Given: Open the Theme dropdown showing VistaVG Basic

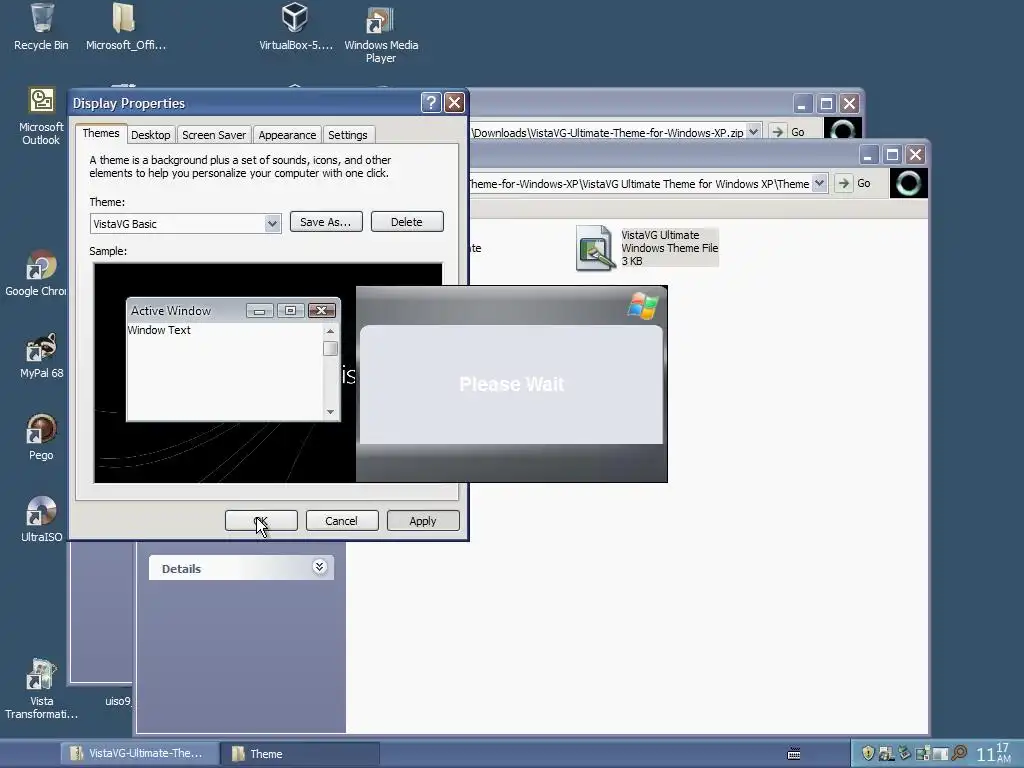Looking at the screenshot, I should point(272,223).
